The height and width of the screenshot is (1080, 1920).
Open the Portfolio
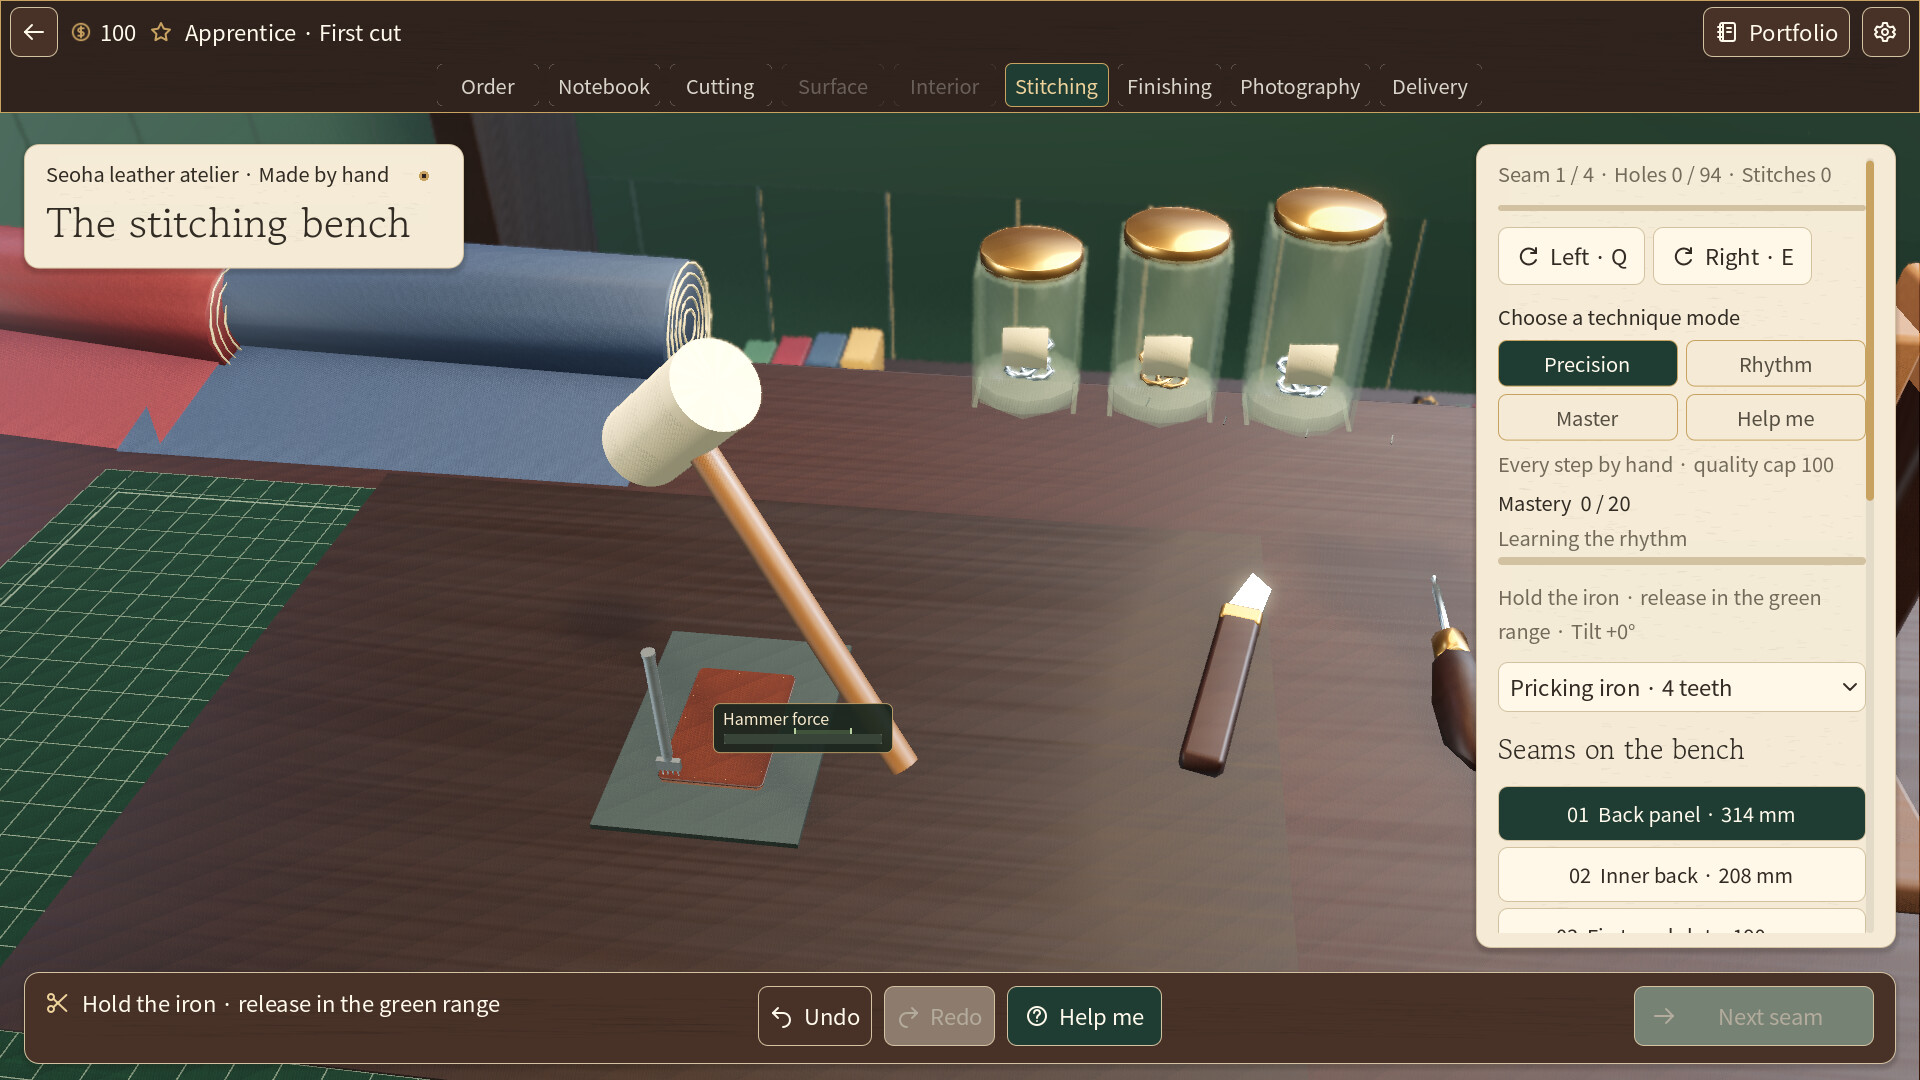pyautogui.click(x=1776, y=32)
